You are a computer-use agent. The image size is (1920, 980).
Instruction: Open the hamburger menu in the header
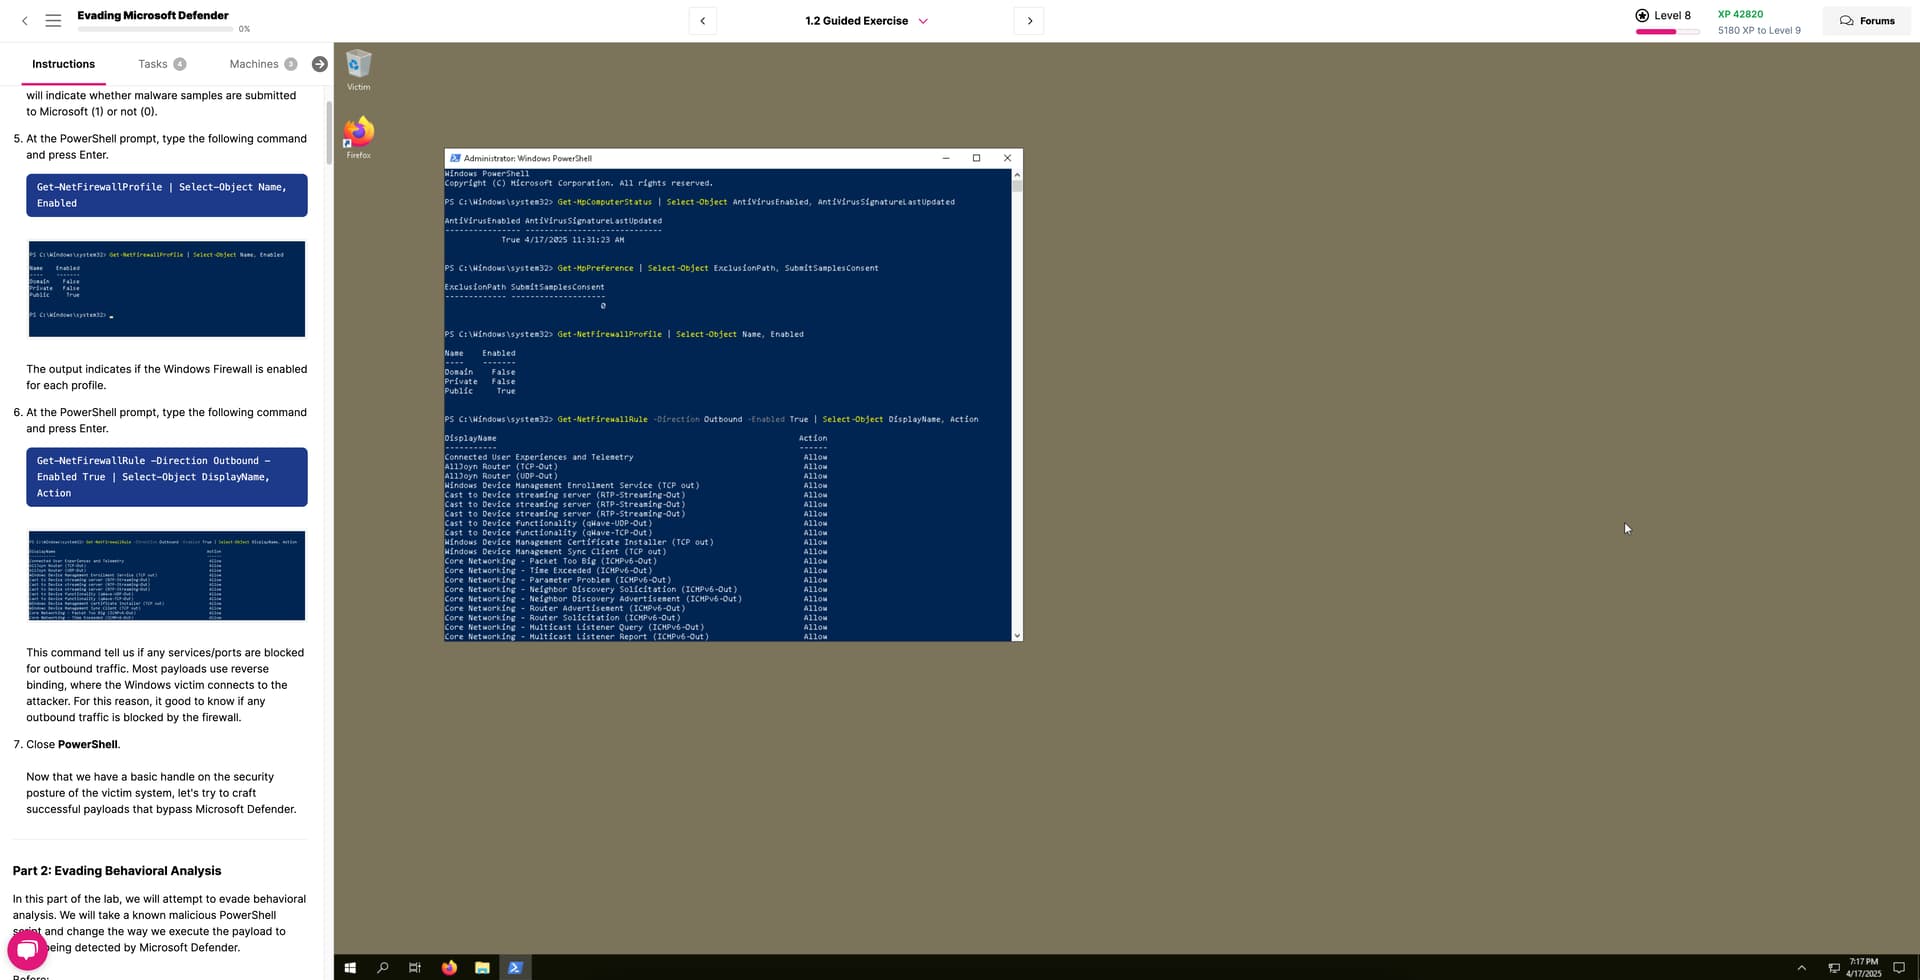[x=53, y=21]
